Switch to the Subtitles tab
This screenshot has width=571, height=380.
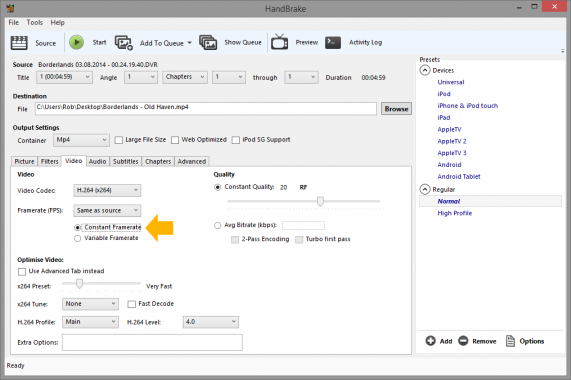(x=126, y=161)
